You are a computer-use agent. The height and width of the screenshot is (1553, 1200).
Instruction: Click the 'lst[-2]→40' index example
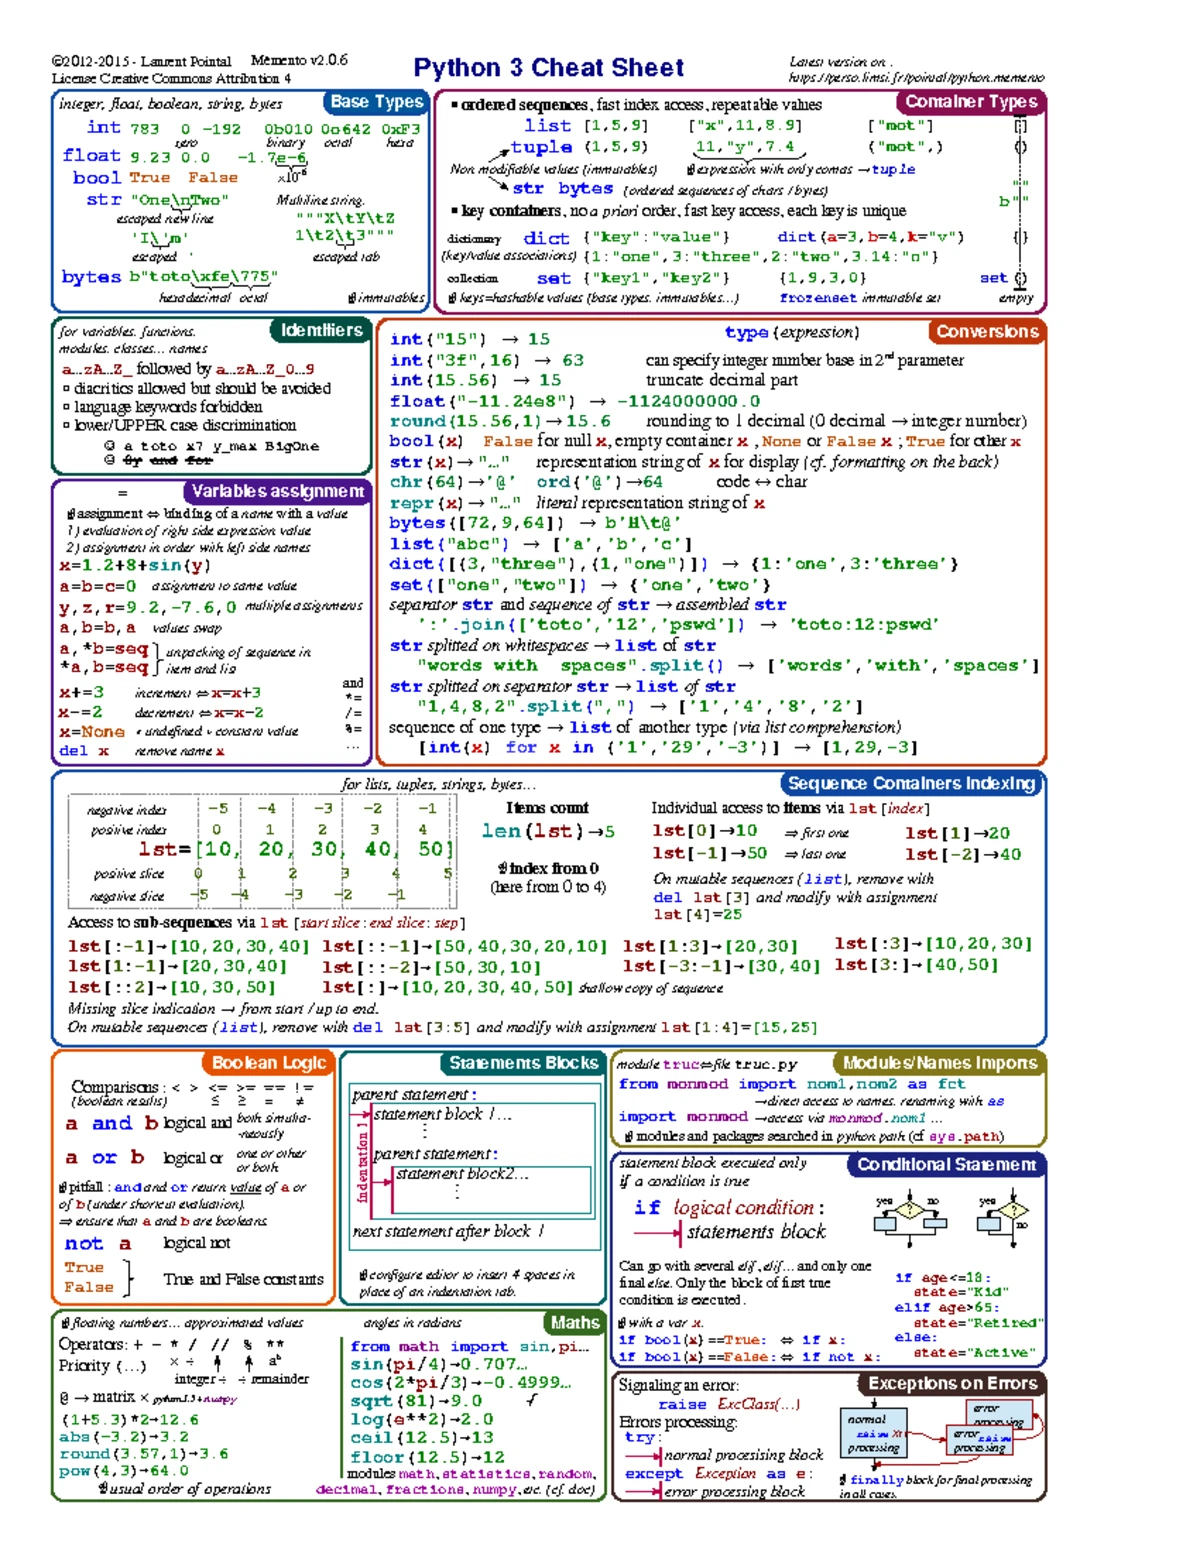click(963, 854)
